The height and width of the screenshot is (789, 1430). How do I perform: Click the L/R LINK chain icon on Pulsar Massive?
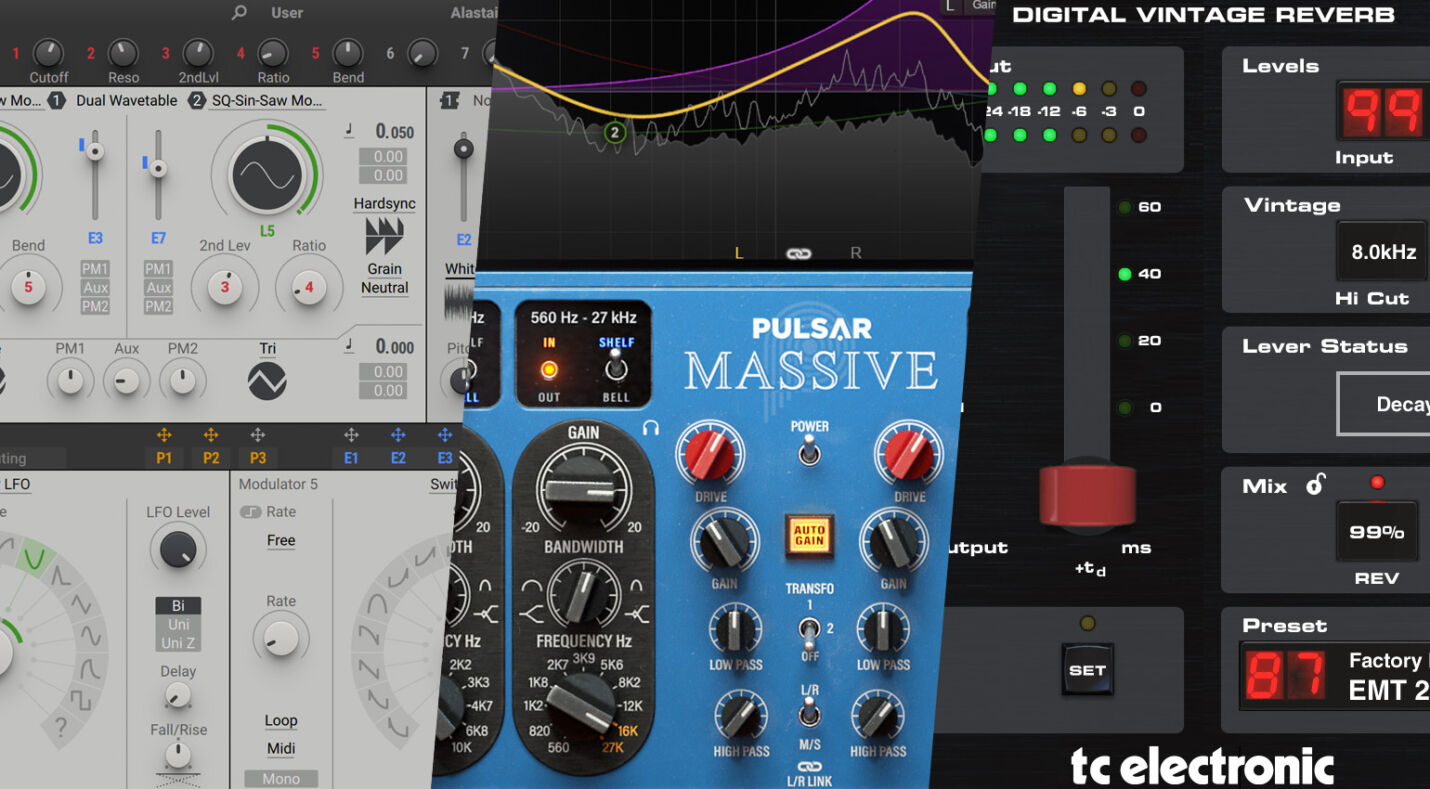[x=809, y=769]
